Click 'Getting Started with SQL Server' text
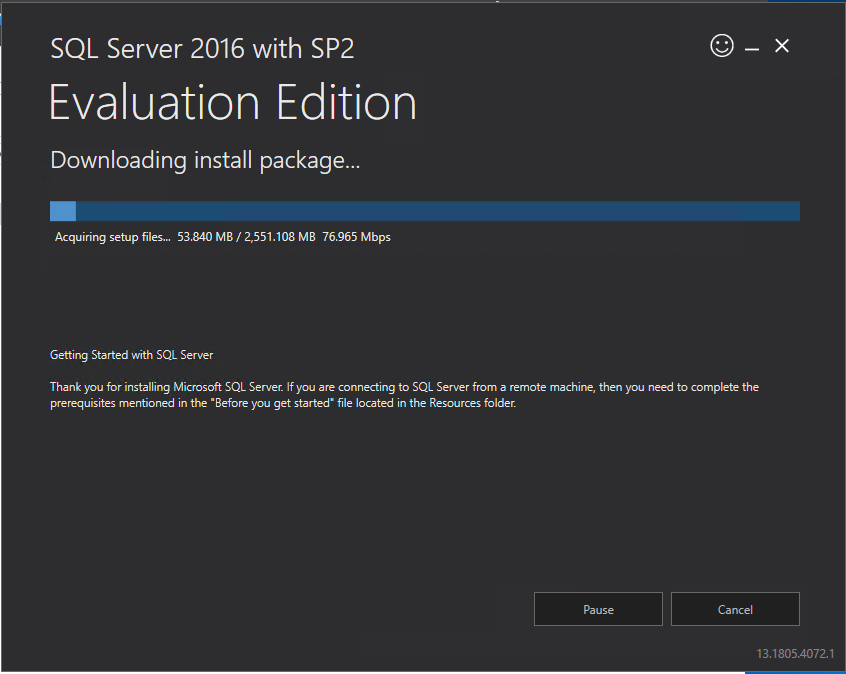The width and height of the screenshot is (846, 674). click(x=131, y=355)
